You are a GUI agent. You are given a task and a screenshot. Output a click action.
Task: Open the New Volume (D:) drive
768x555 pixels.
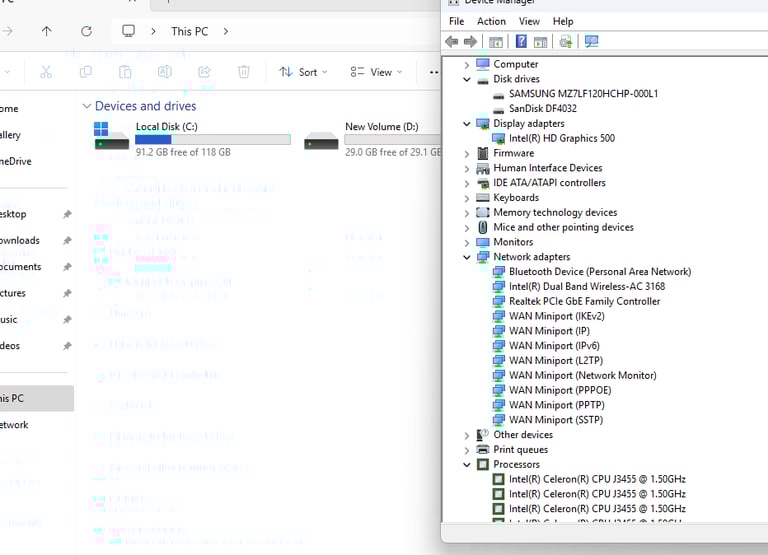click(372, 139)
